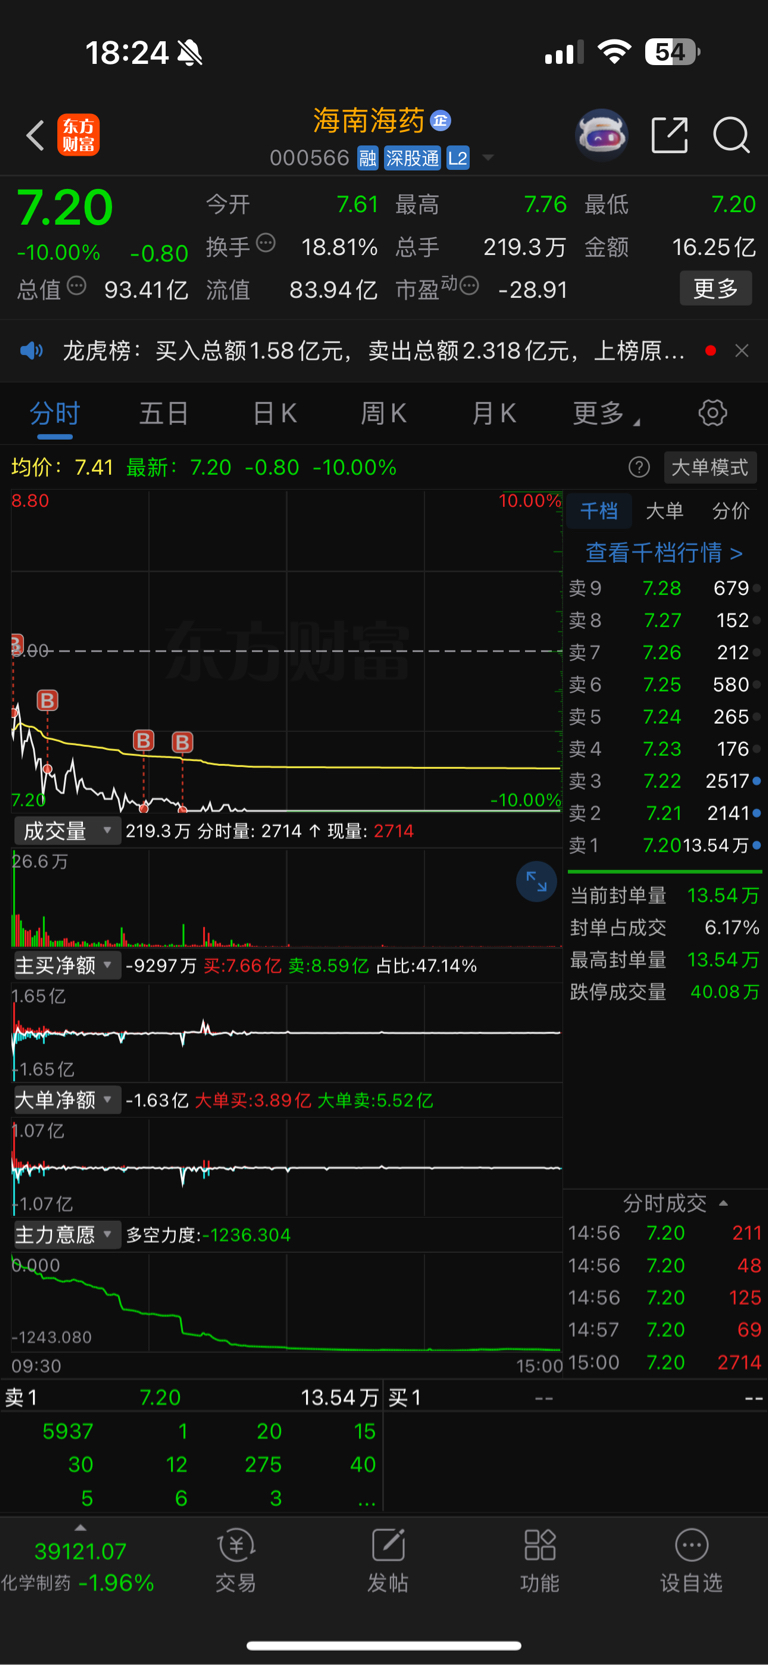Tap the 融 badge beside stock code
Image resolution: width=768 pixels, height=1665 pixels.
coord(367,158)
